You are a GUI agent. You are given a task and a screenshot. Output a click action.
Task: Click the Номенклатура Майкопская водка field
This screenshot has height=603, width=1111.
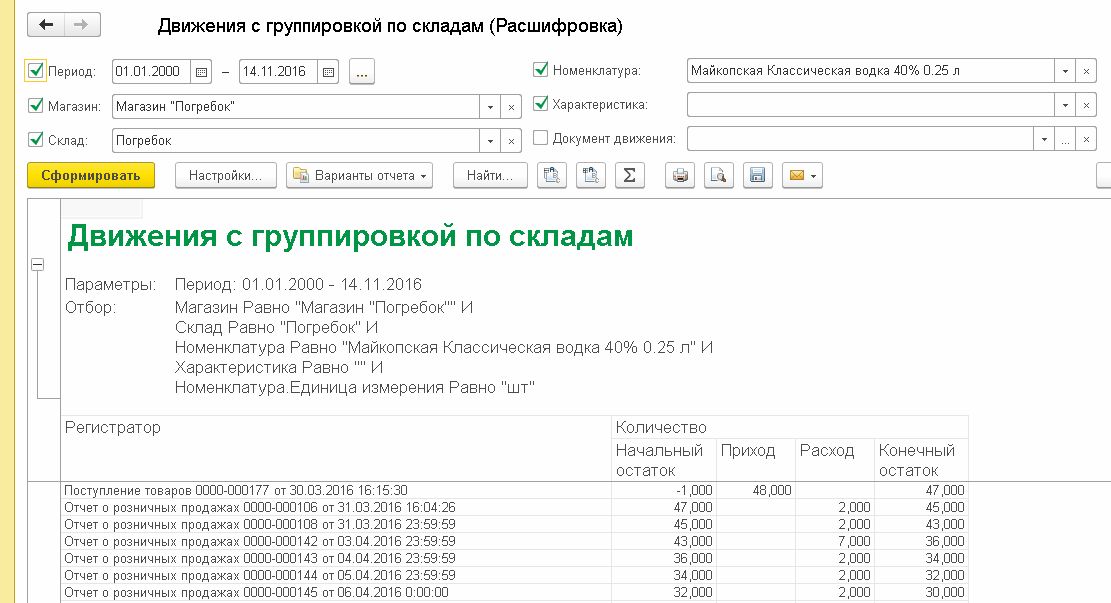click(x=871, y=71)
